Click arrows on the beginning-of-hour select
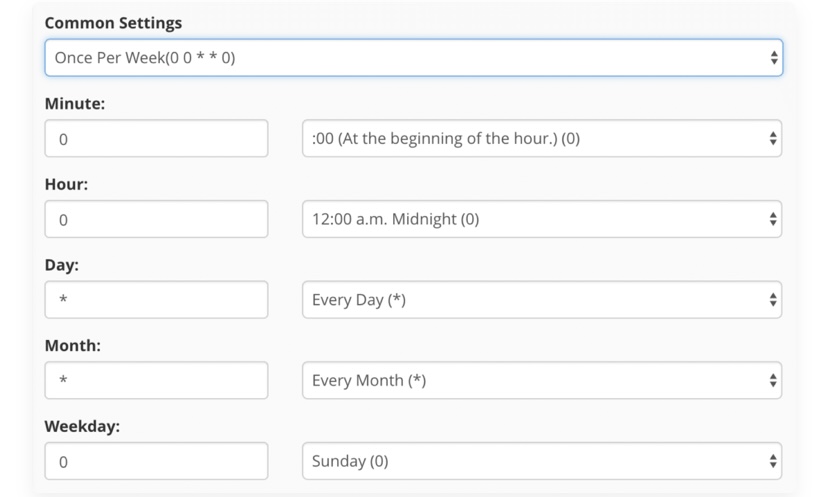828x497 pixels. tap(773, 138)
